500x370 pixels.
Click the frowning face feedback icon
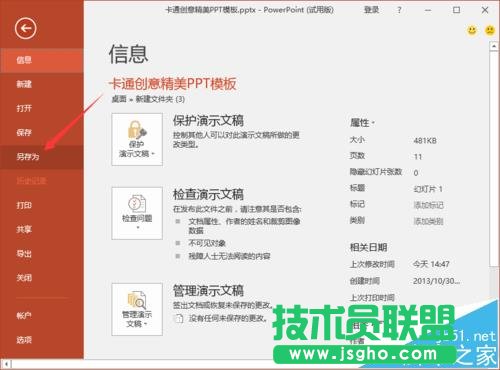tap(490, 31)
